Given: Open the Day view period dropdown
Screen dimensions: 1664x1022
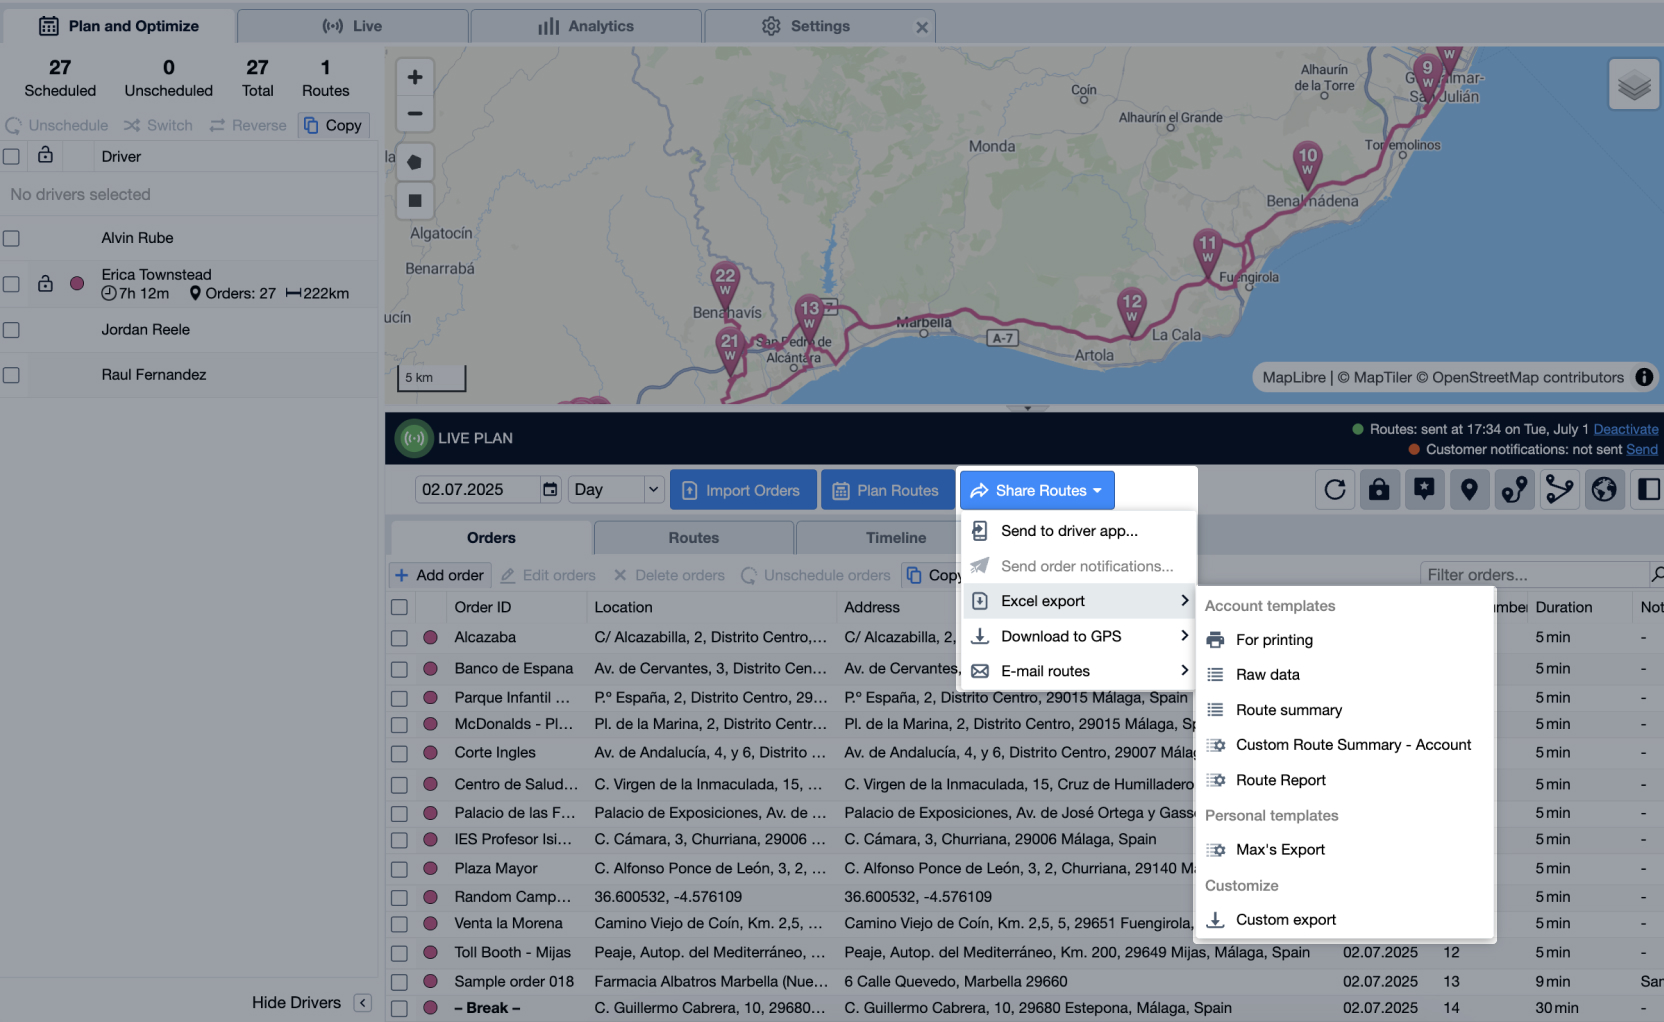Looking at the screenshot, I should click(x=615, y=489).
